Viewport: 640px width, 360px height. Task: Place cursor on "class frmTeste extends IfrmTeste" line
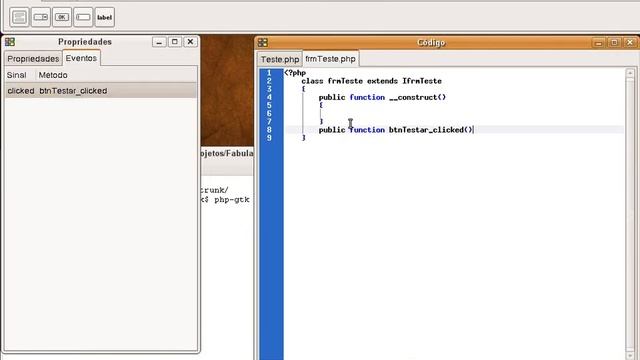[371, 81]
